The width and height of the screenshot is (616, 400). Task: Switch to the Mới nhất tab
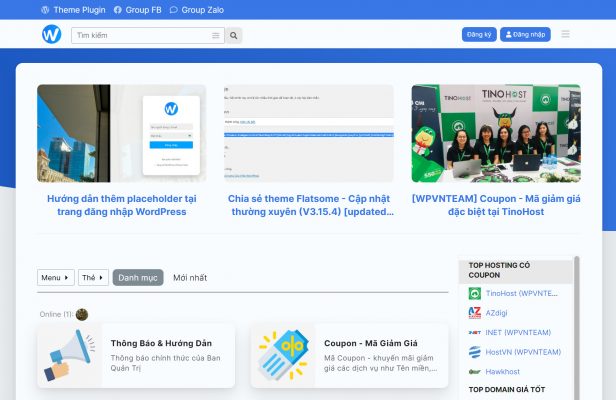[190, 277]
